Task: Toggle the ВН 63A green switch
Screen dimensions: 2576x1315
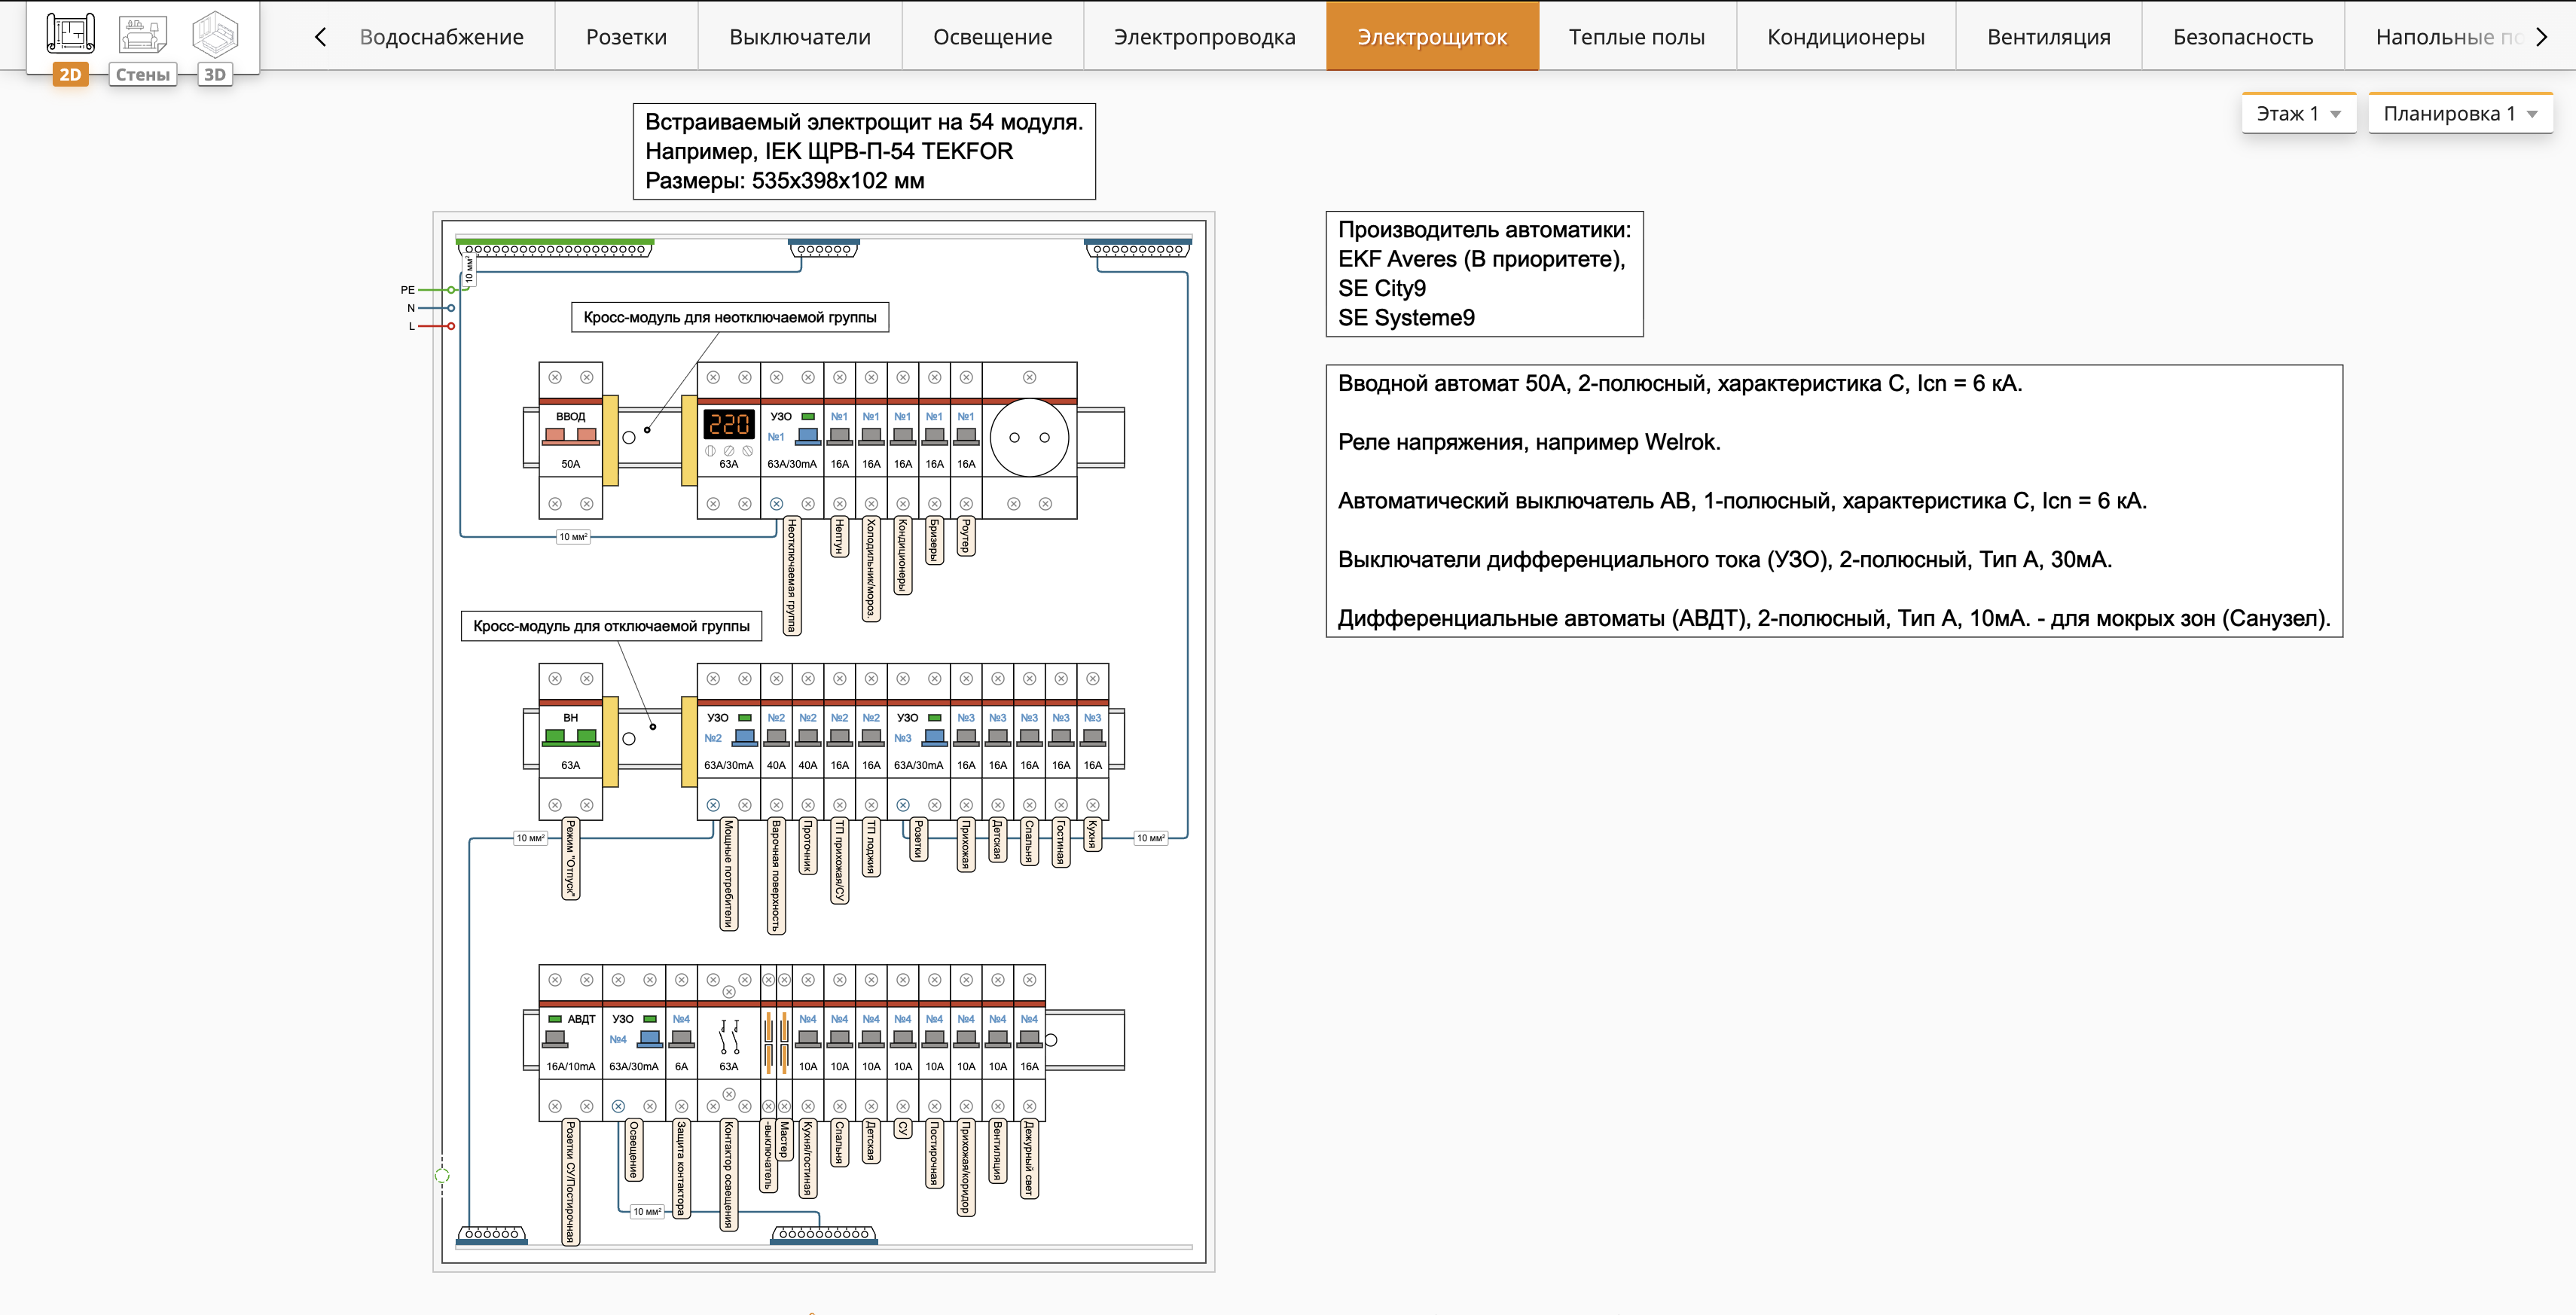Action: tap(570, 737)
